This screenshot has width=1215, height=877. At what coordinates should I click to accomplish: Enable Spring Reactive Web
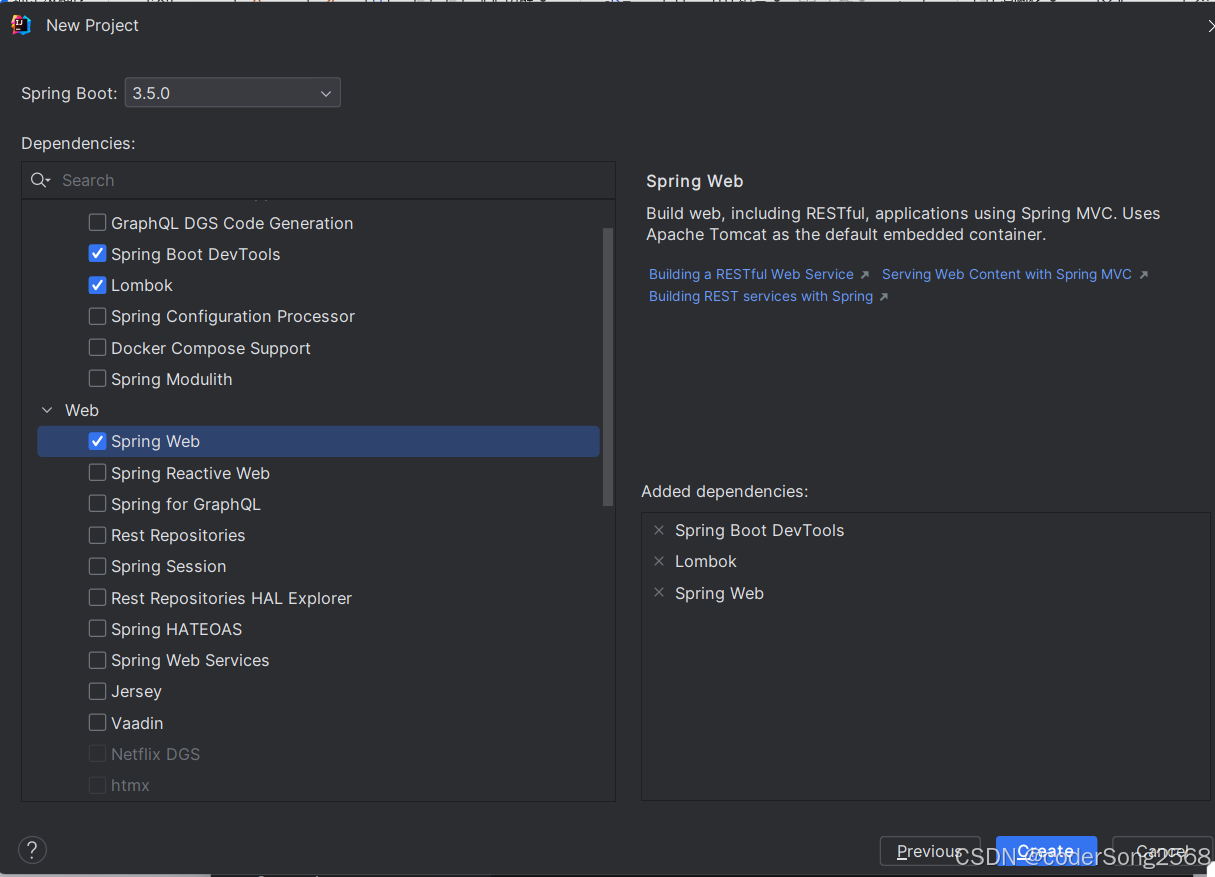coord(97,473)
